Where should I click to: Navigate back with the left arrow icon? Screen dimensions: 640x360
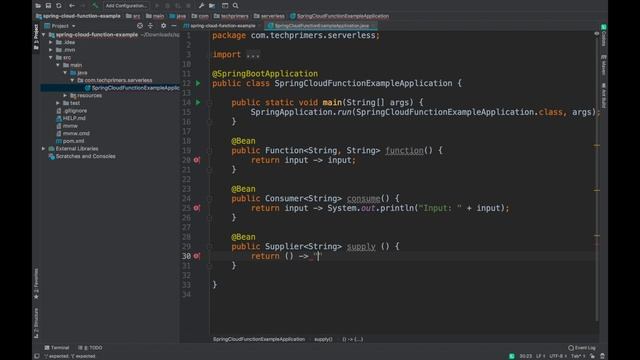[72, 6]
